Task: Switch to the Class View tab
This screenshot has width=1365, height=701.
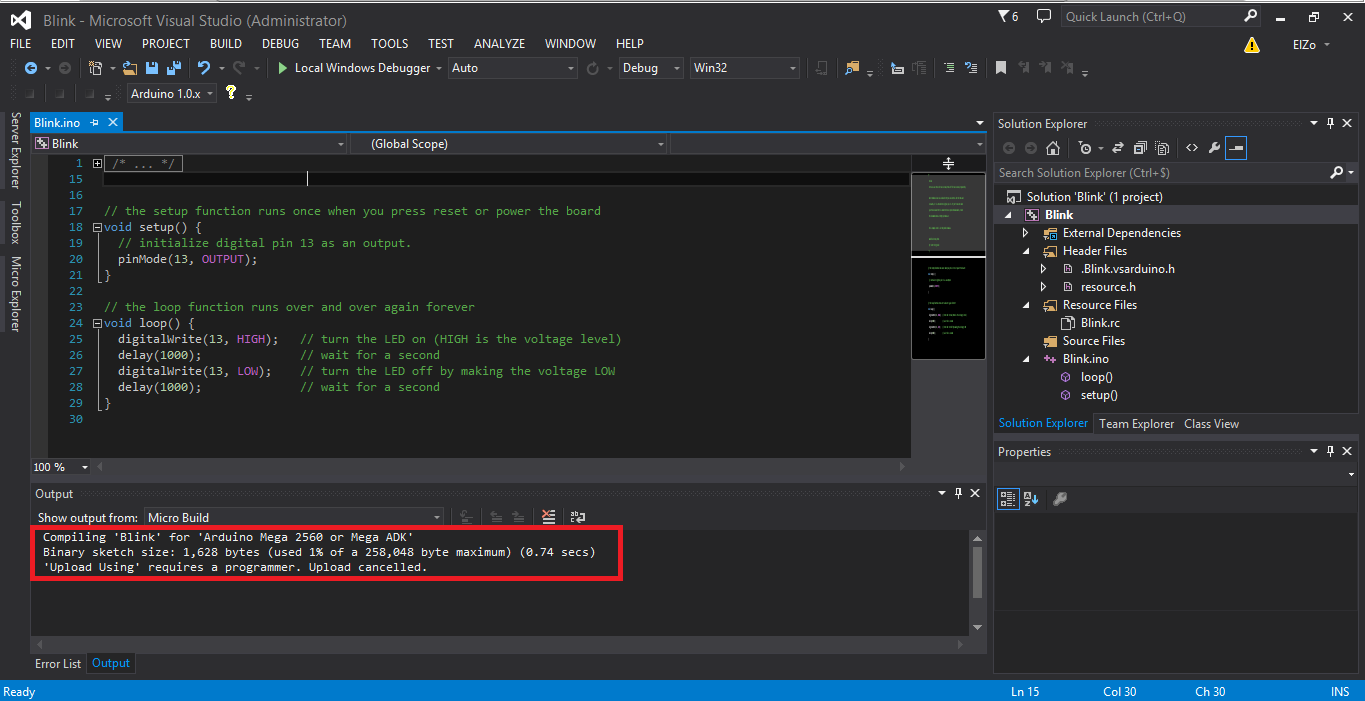Action: tap(1211, 424)
